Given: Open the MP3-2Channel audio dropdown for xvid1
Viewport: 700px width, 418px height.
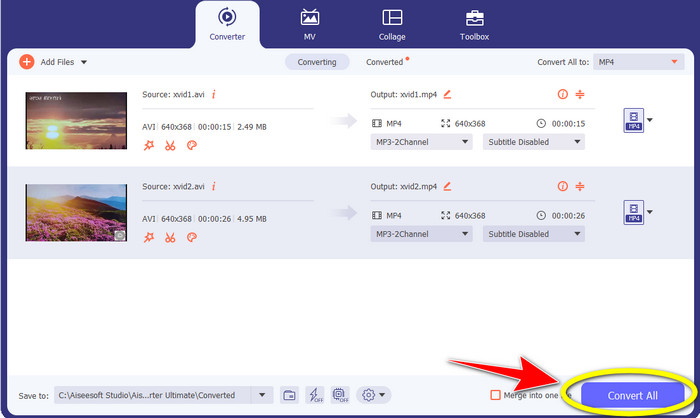Looking at the screenshot, I should pyautogui.click(x=421, y=142).
